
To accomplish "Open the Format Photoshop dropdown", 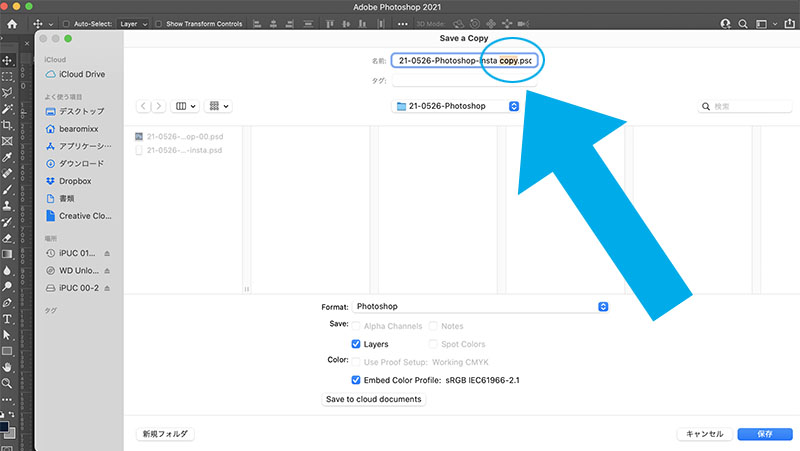I will (480, 307).
